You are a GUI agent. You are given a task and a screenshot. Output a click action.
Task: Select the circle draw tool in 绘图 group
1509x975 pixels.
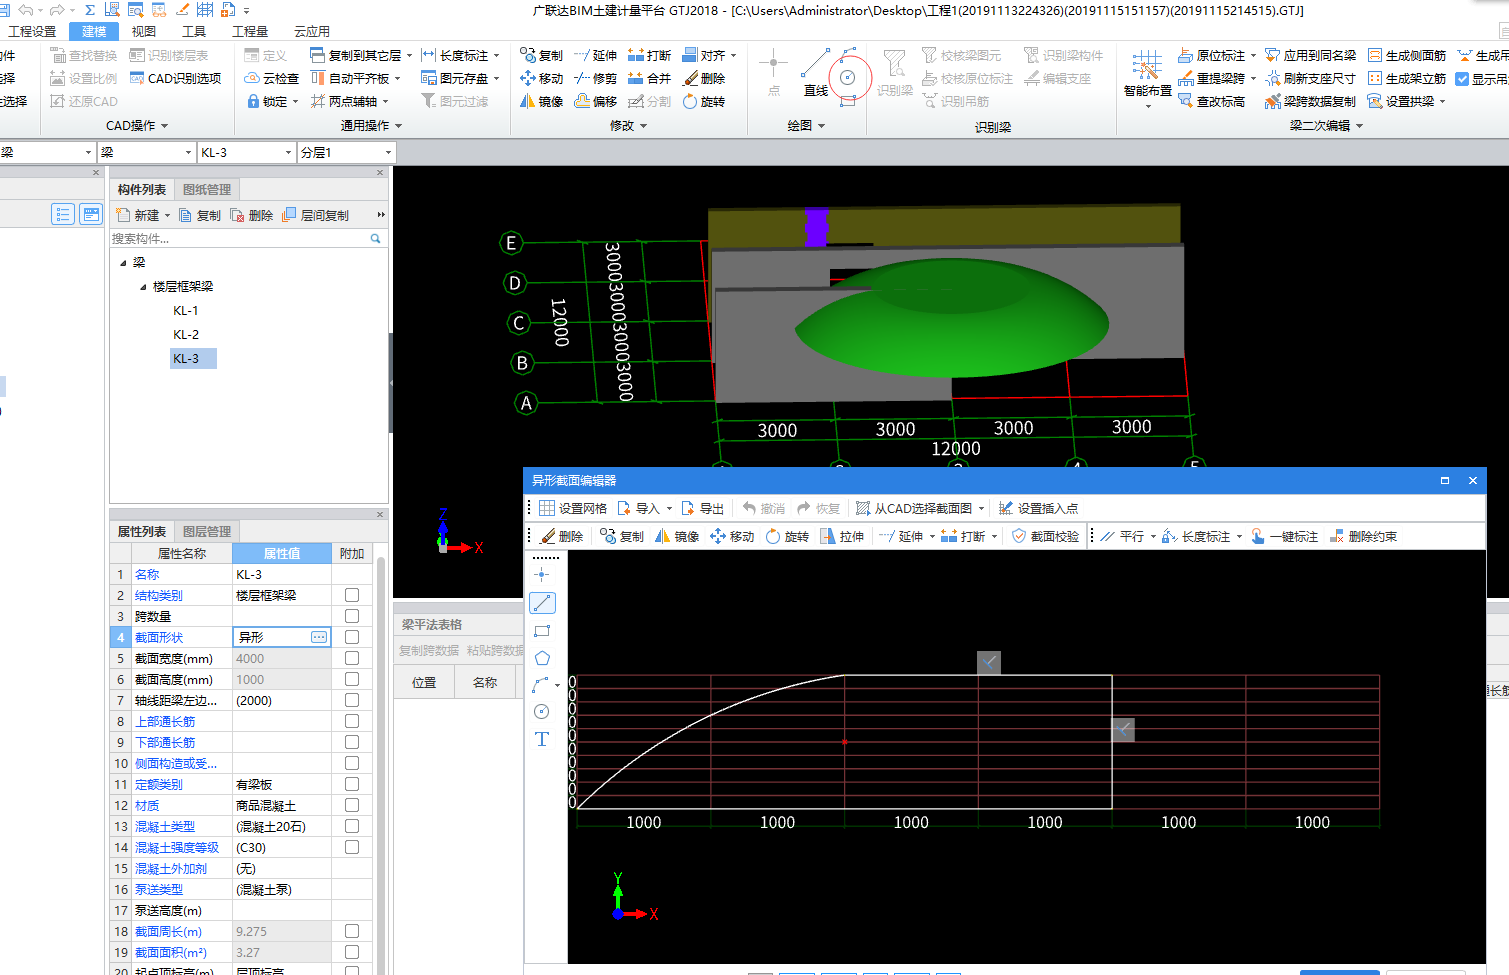pos(848,78)
